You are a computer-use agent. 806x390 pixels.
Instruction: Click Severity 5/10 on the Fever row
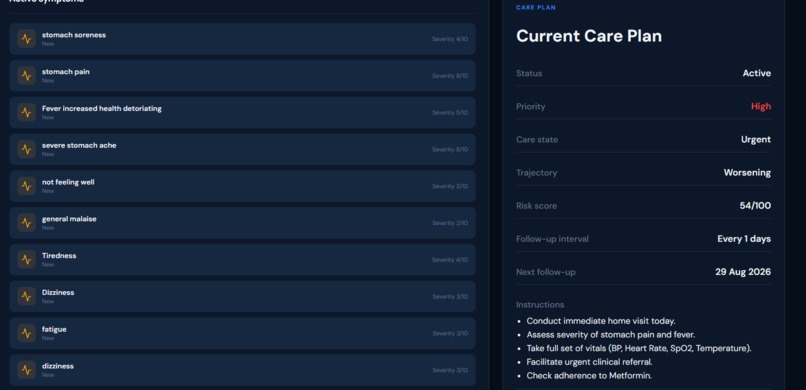[x=450, y=113]
